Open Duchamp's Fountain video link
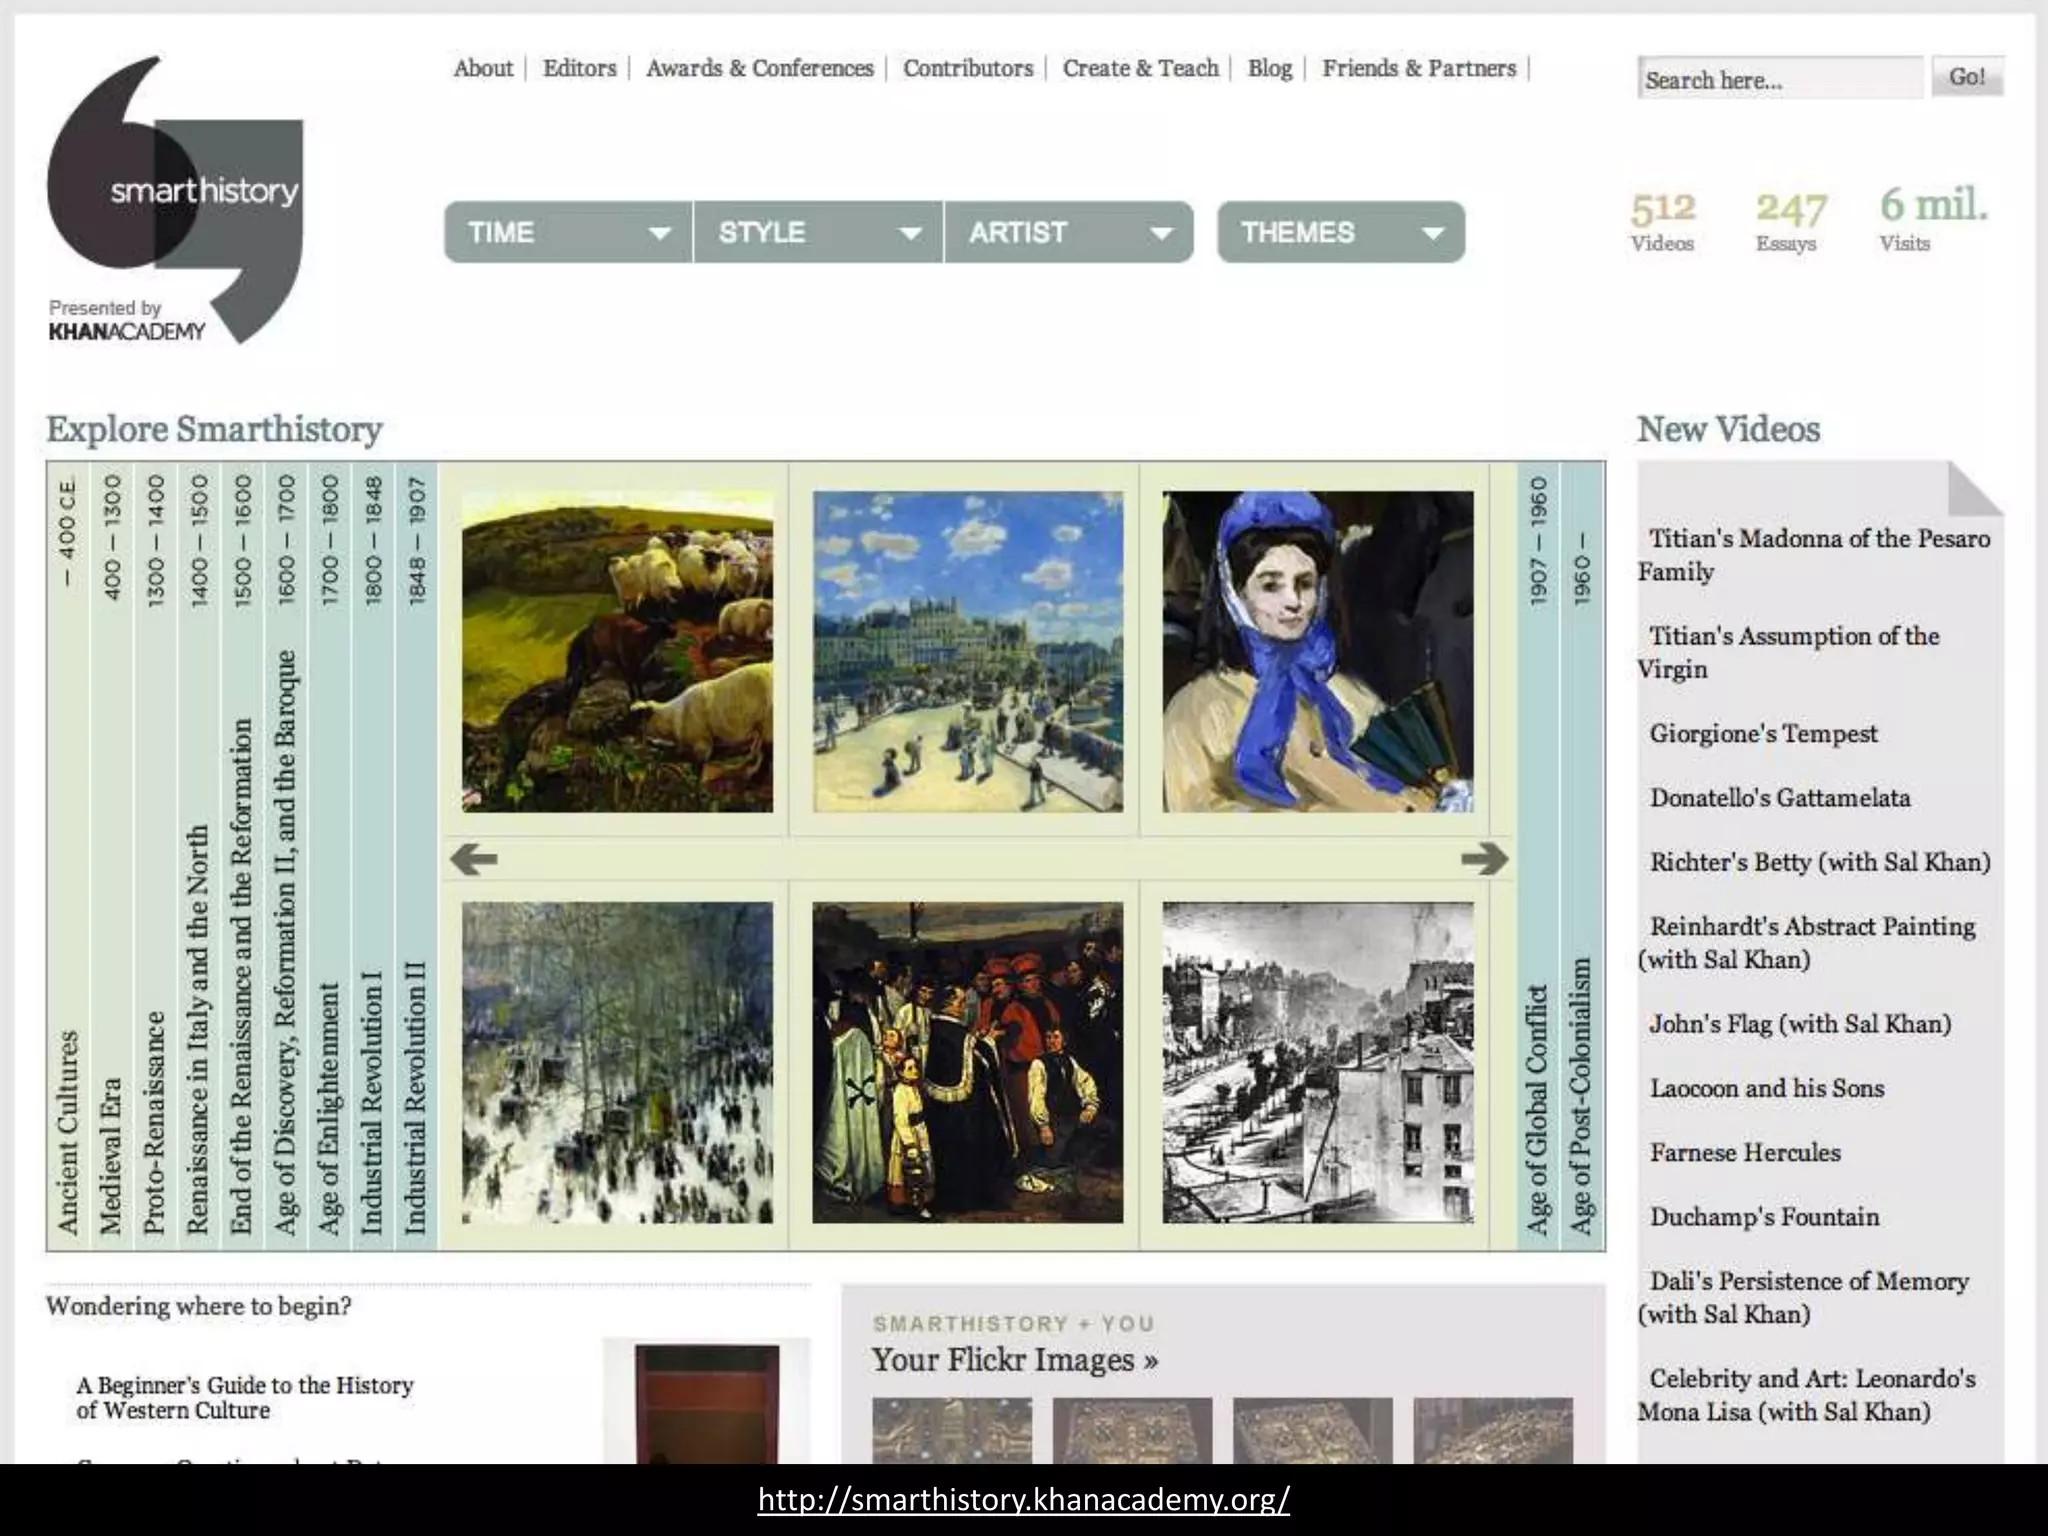This screenshot has width=2048, height=1536. (1764, 1217)
